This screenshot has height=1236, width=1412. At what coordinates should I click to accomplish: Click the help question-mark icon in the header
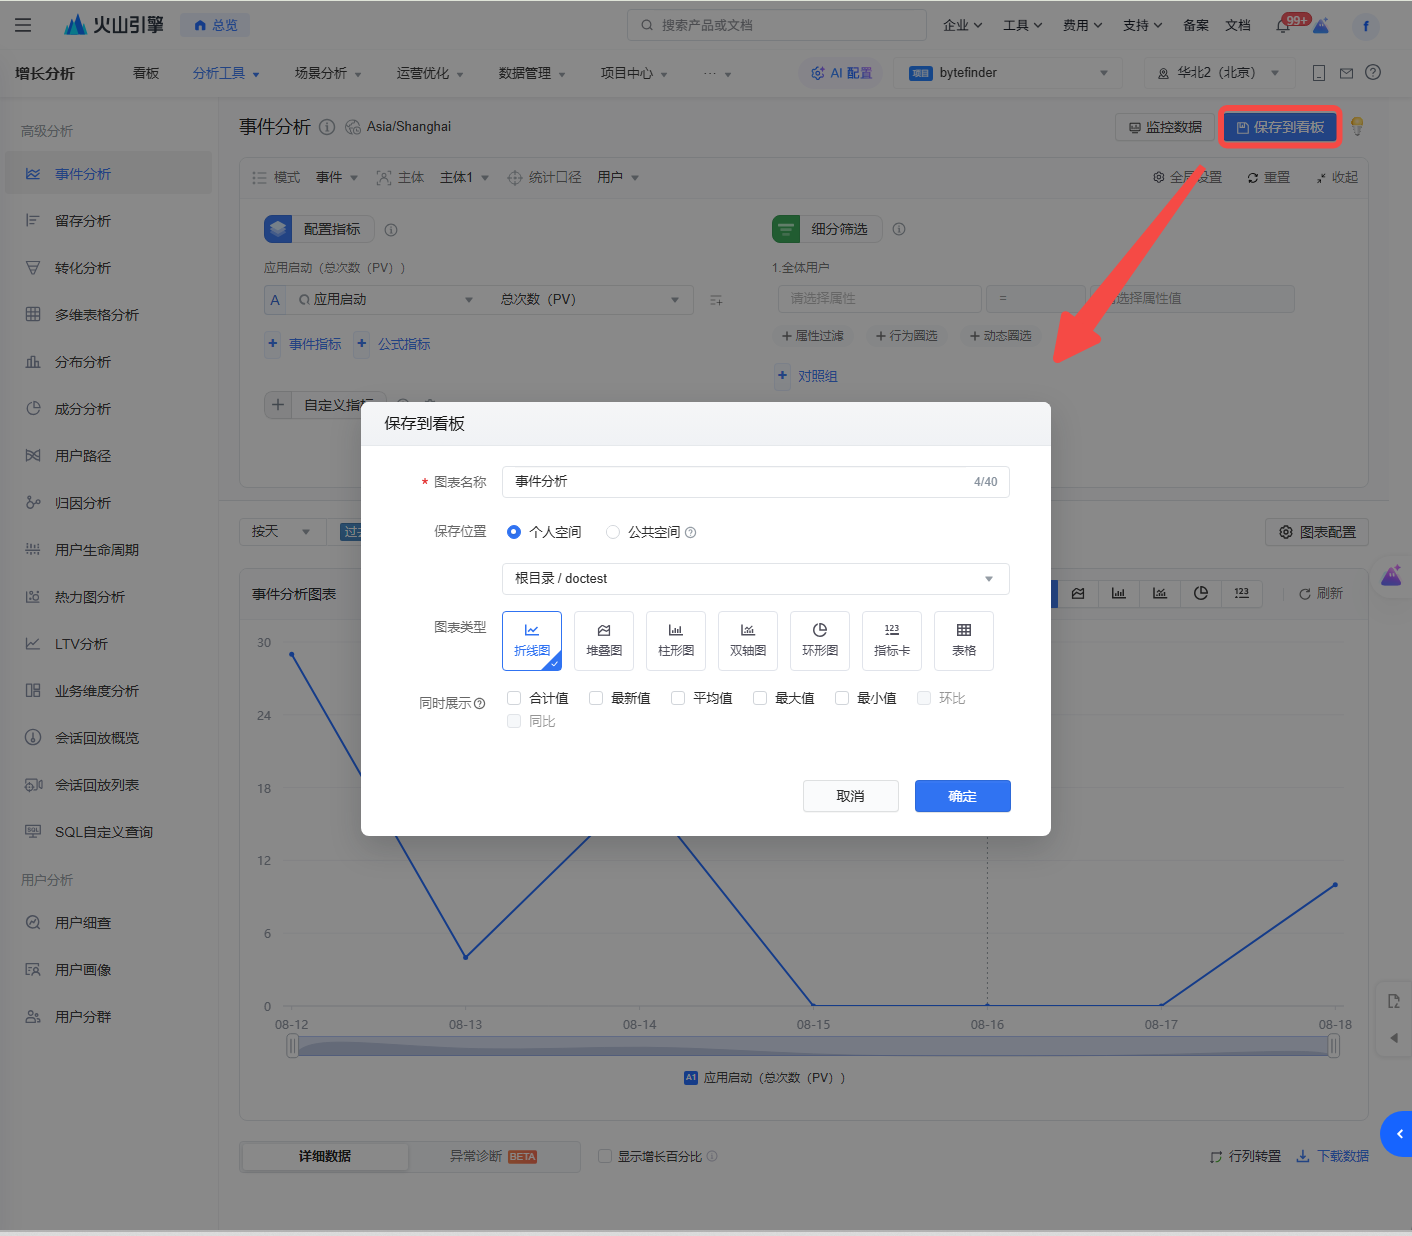tap(1373, 72)
